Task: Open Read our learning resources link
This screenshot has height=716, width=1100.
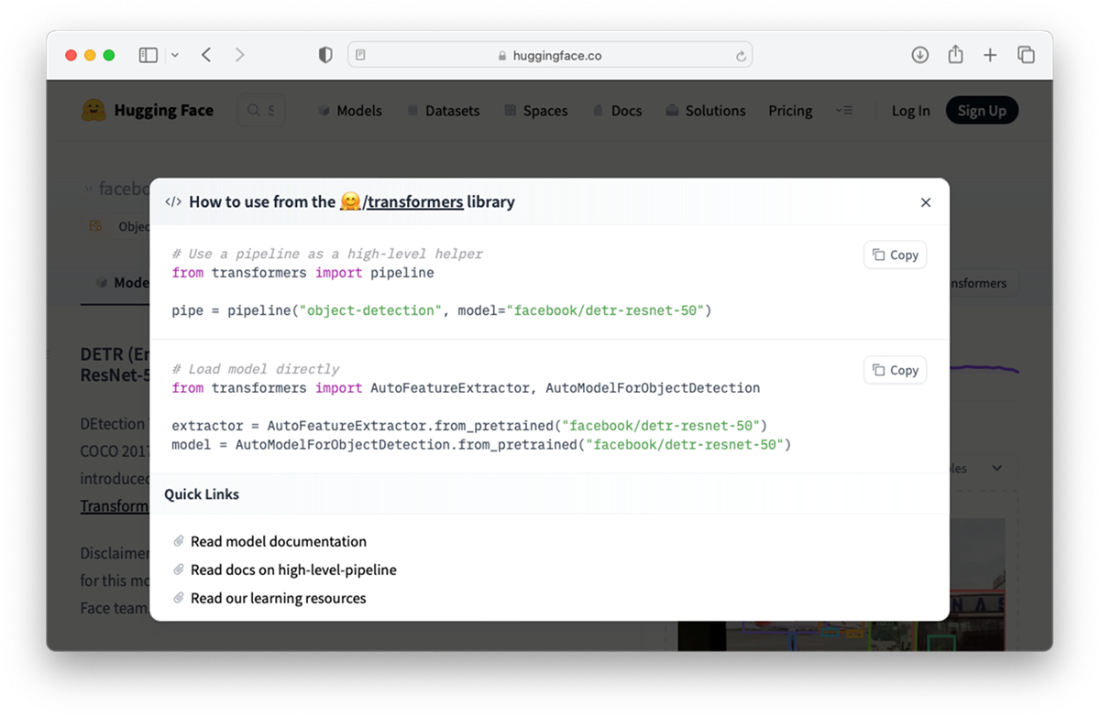Action: [278, 598]
